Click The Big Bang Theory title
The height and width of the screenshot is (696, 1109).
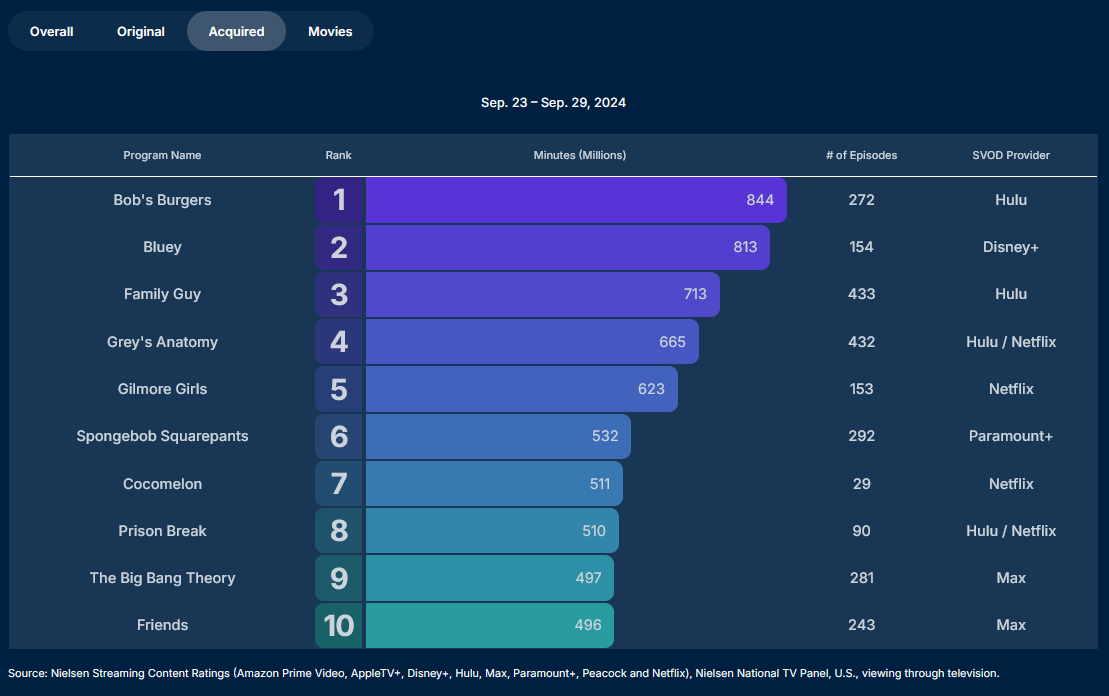coord(162,578)
